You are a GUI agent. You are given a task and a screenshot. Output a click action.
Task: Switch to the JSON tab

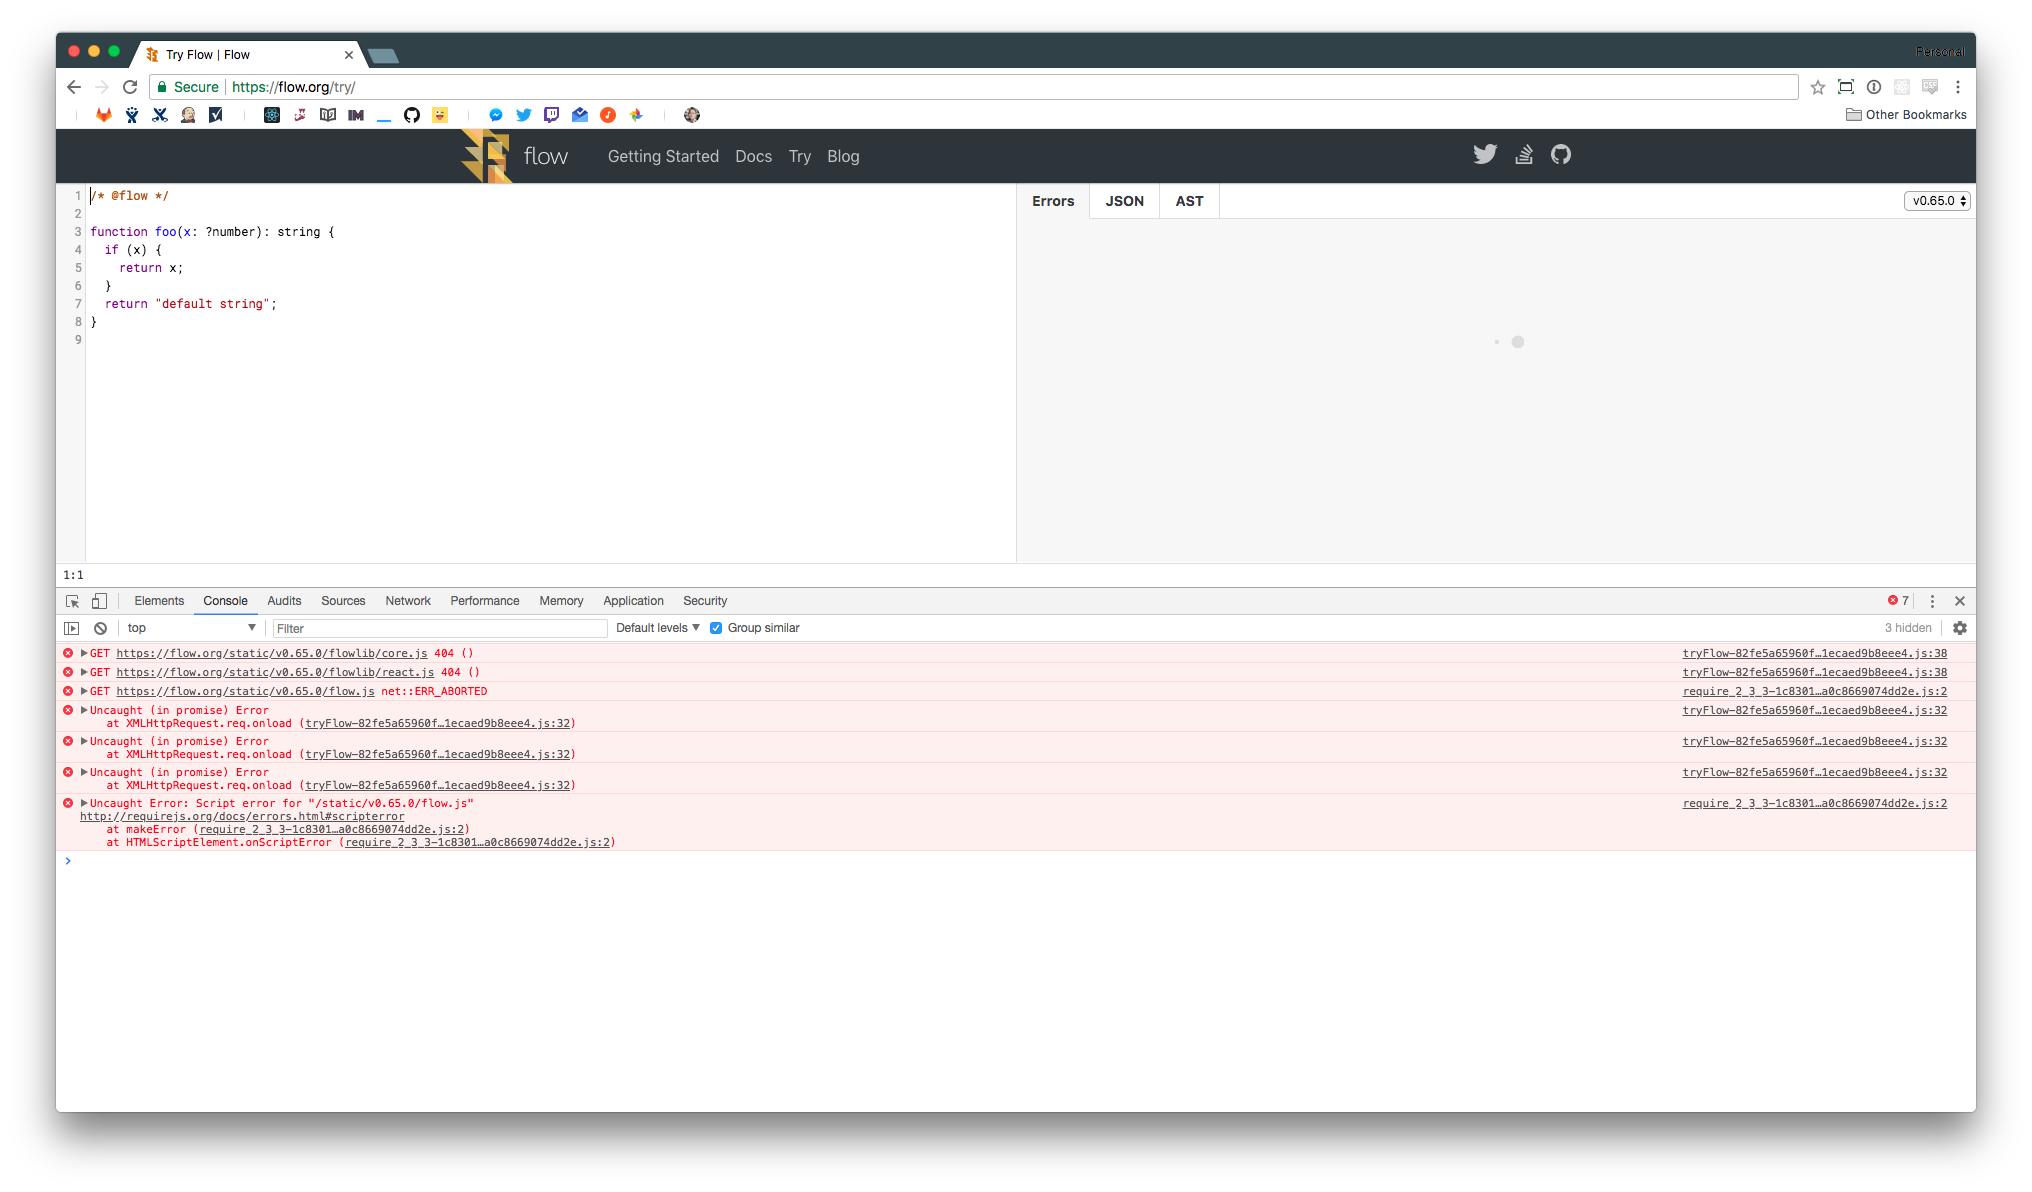pyautogui.click(x=1124, y=201)
